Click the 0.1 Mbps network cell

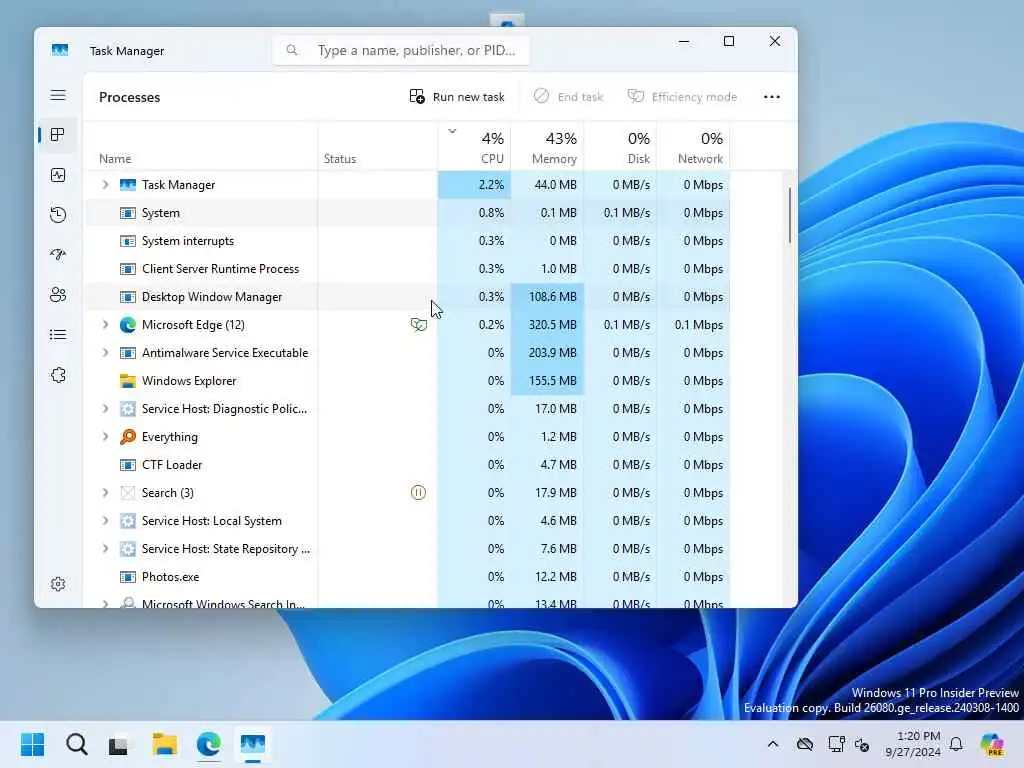694,325
